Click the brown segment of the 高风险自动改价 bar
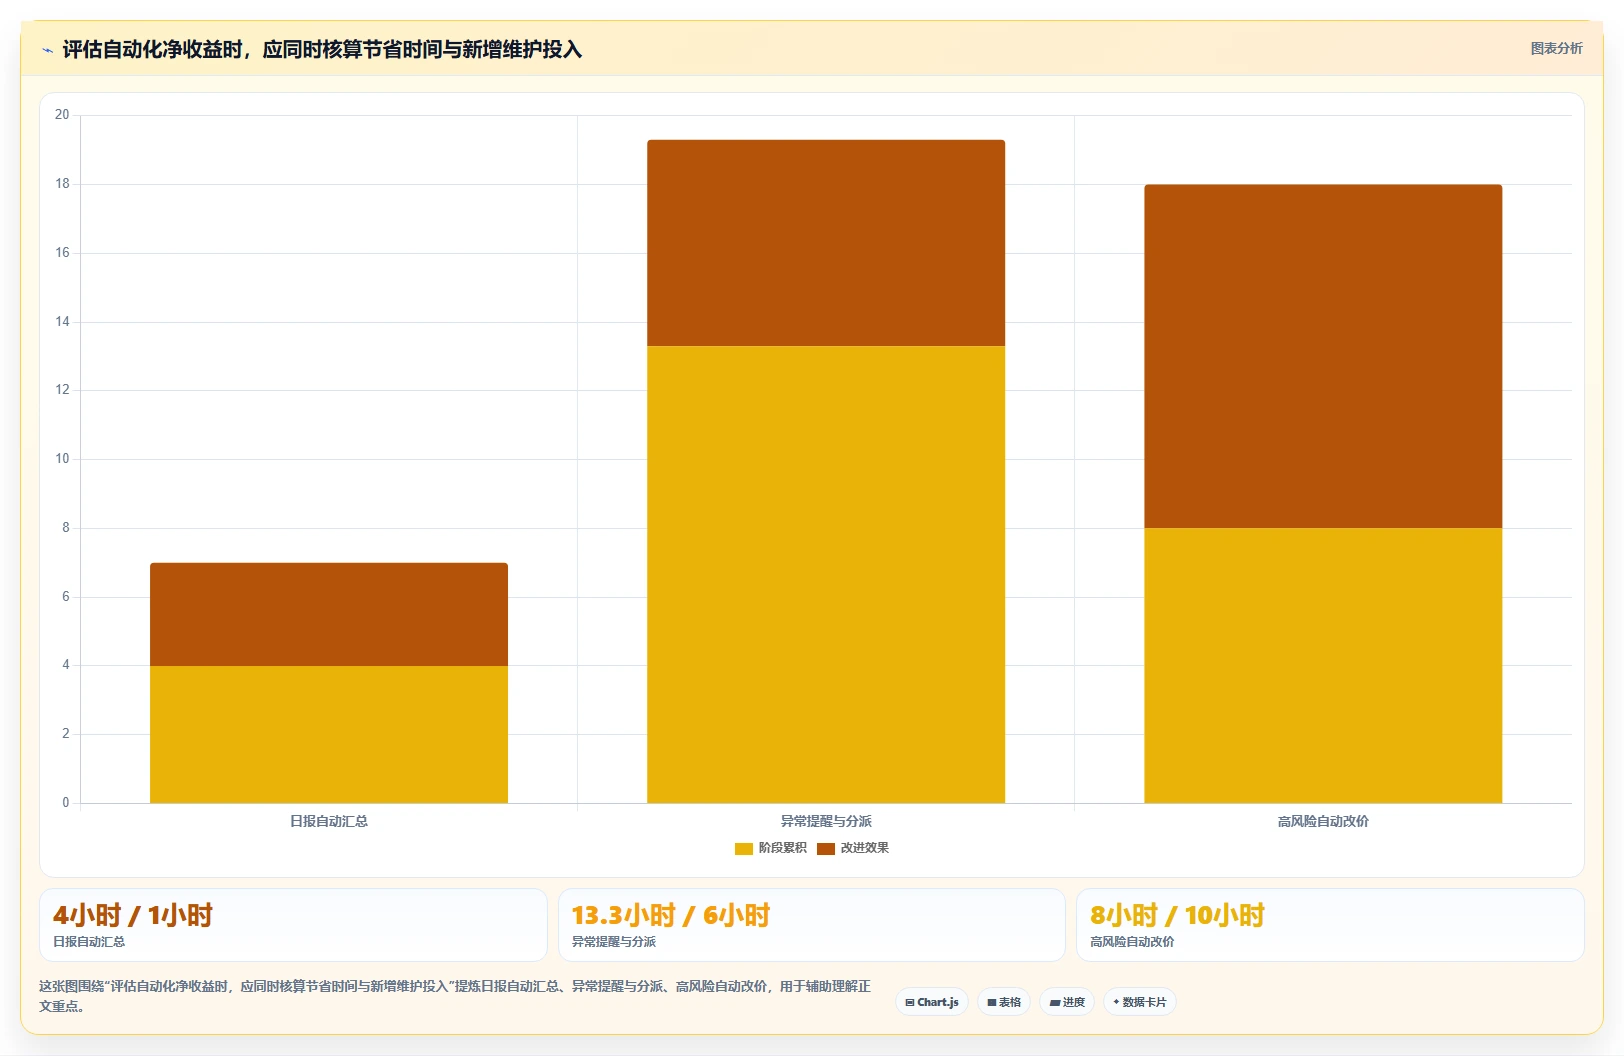The height and width of the screenshot is (1056, 1624). (x=1323, y=356)
